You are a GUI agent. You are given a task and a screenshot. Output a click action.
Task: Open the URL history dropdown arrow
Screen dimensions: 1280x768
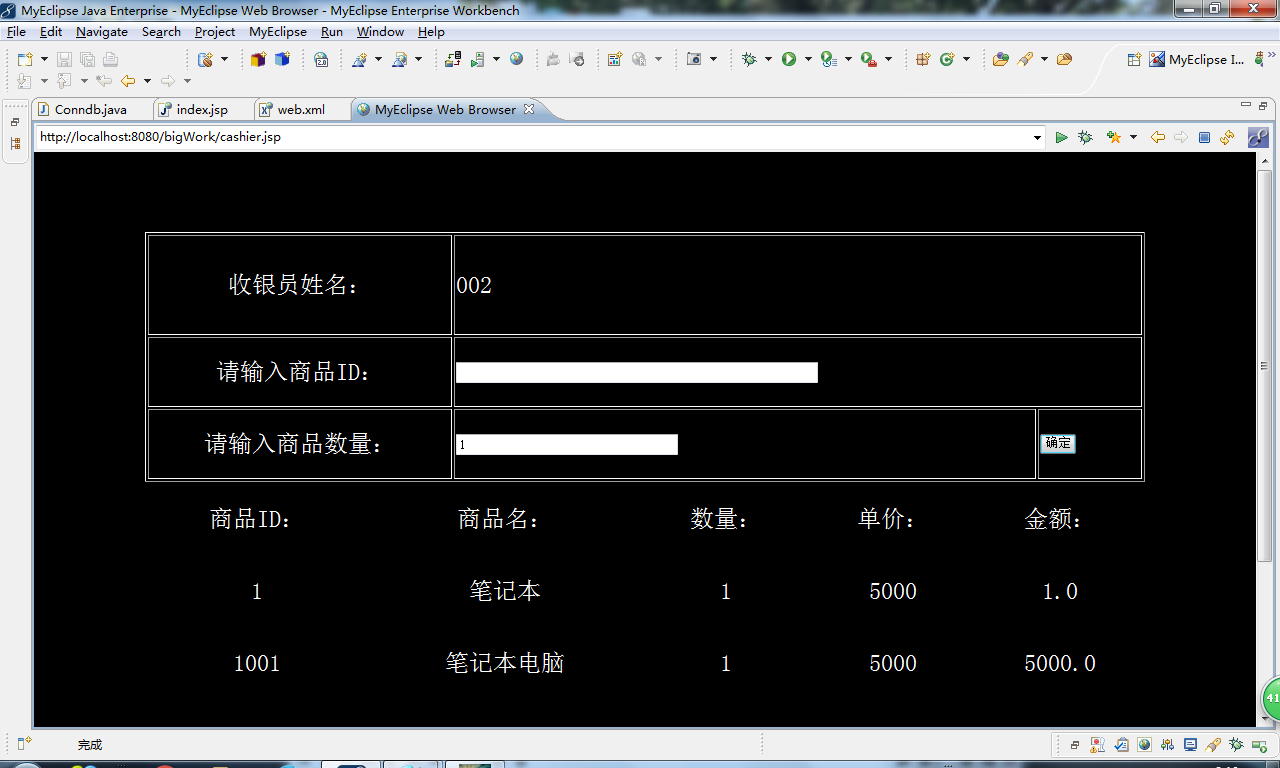coord(1038,138)
